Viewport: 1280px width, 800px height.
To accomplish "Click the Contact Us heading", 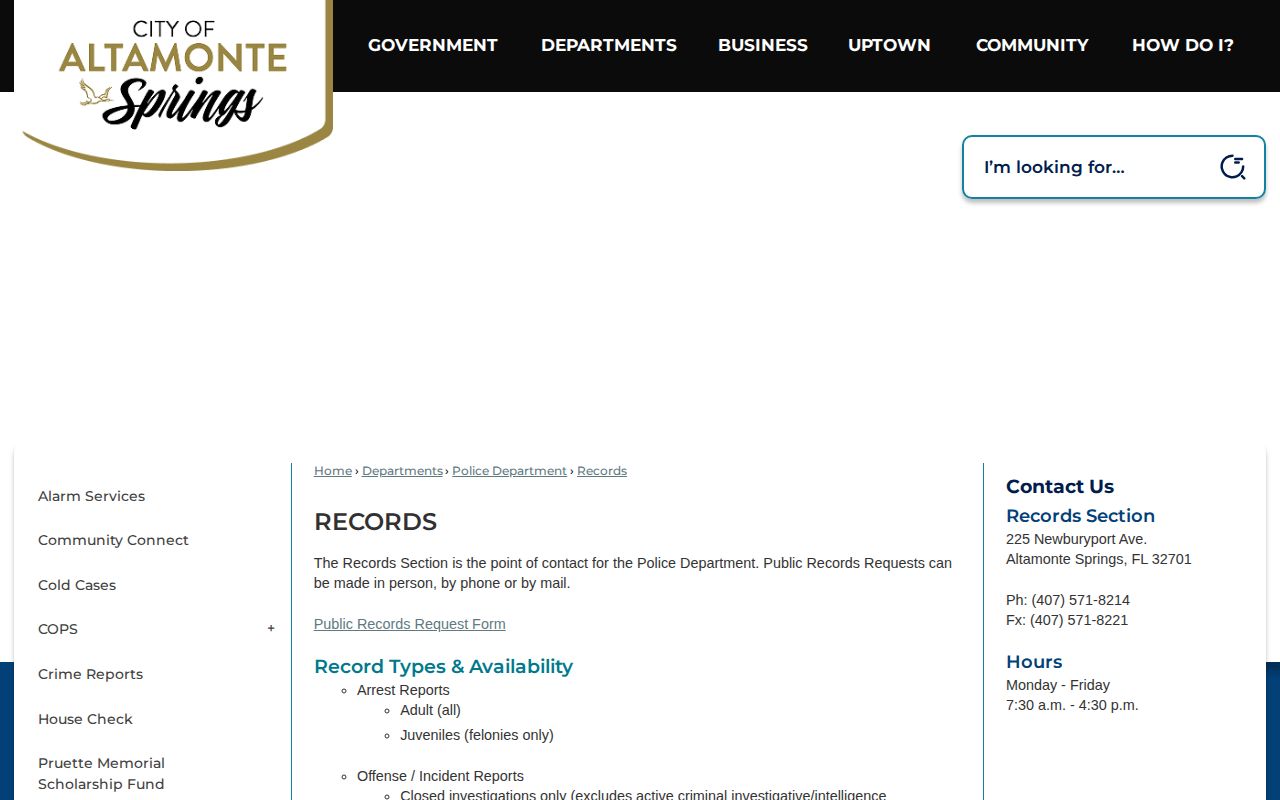I will [1060, 487].
